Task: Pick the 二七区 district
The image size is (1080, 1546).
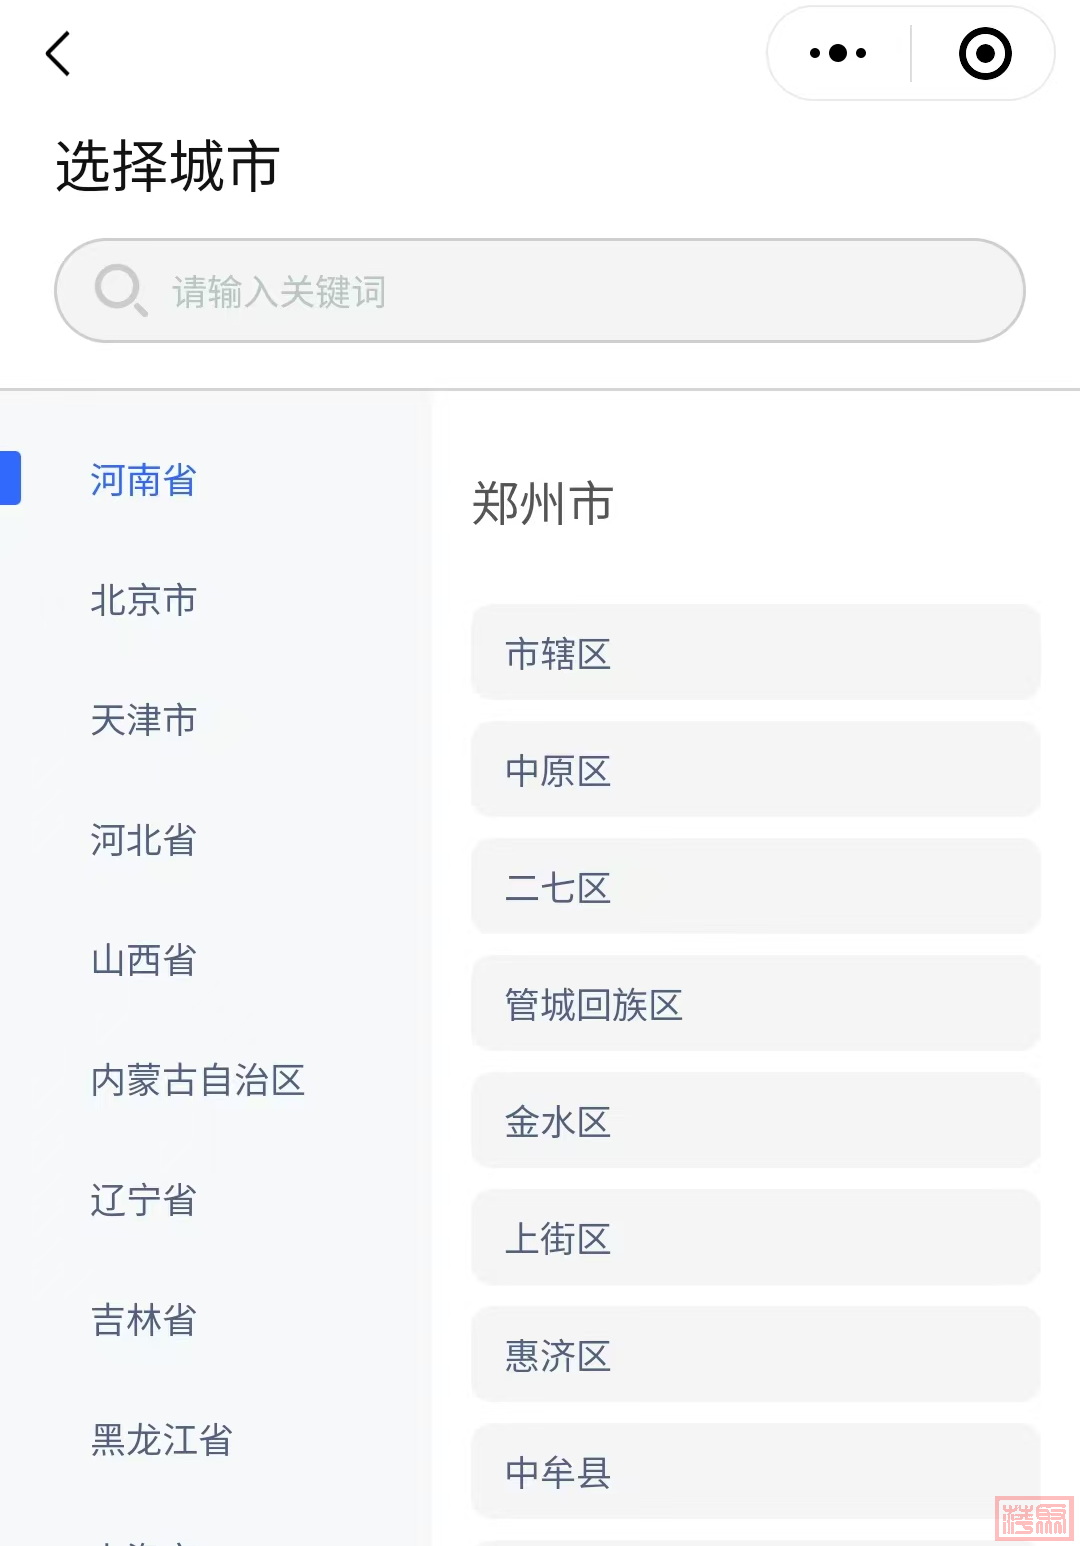Action: [755, 887]
